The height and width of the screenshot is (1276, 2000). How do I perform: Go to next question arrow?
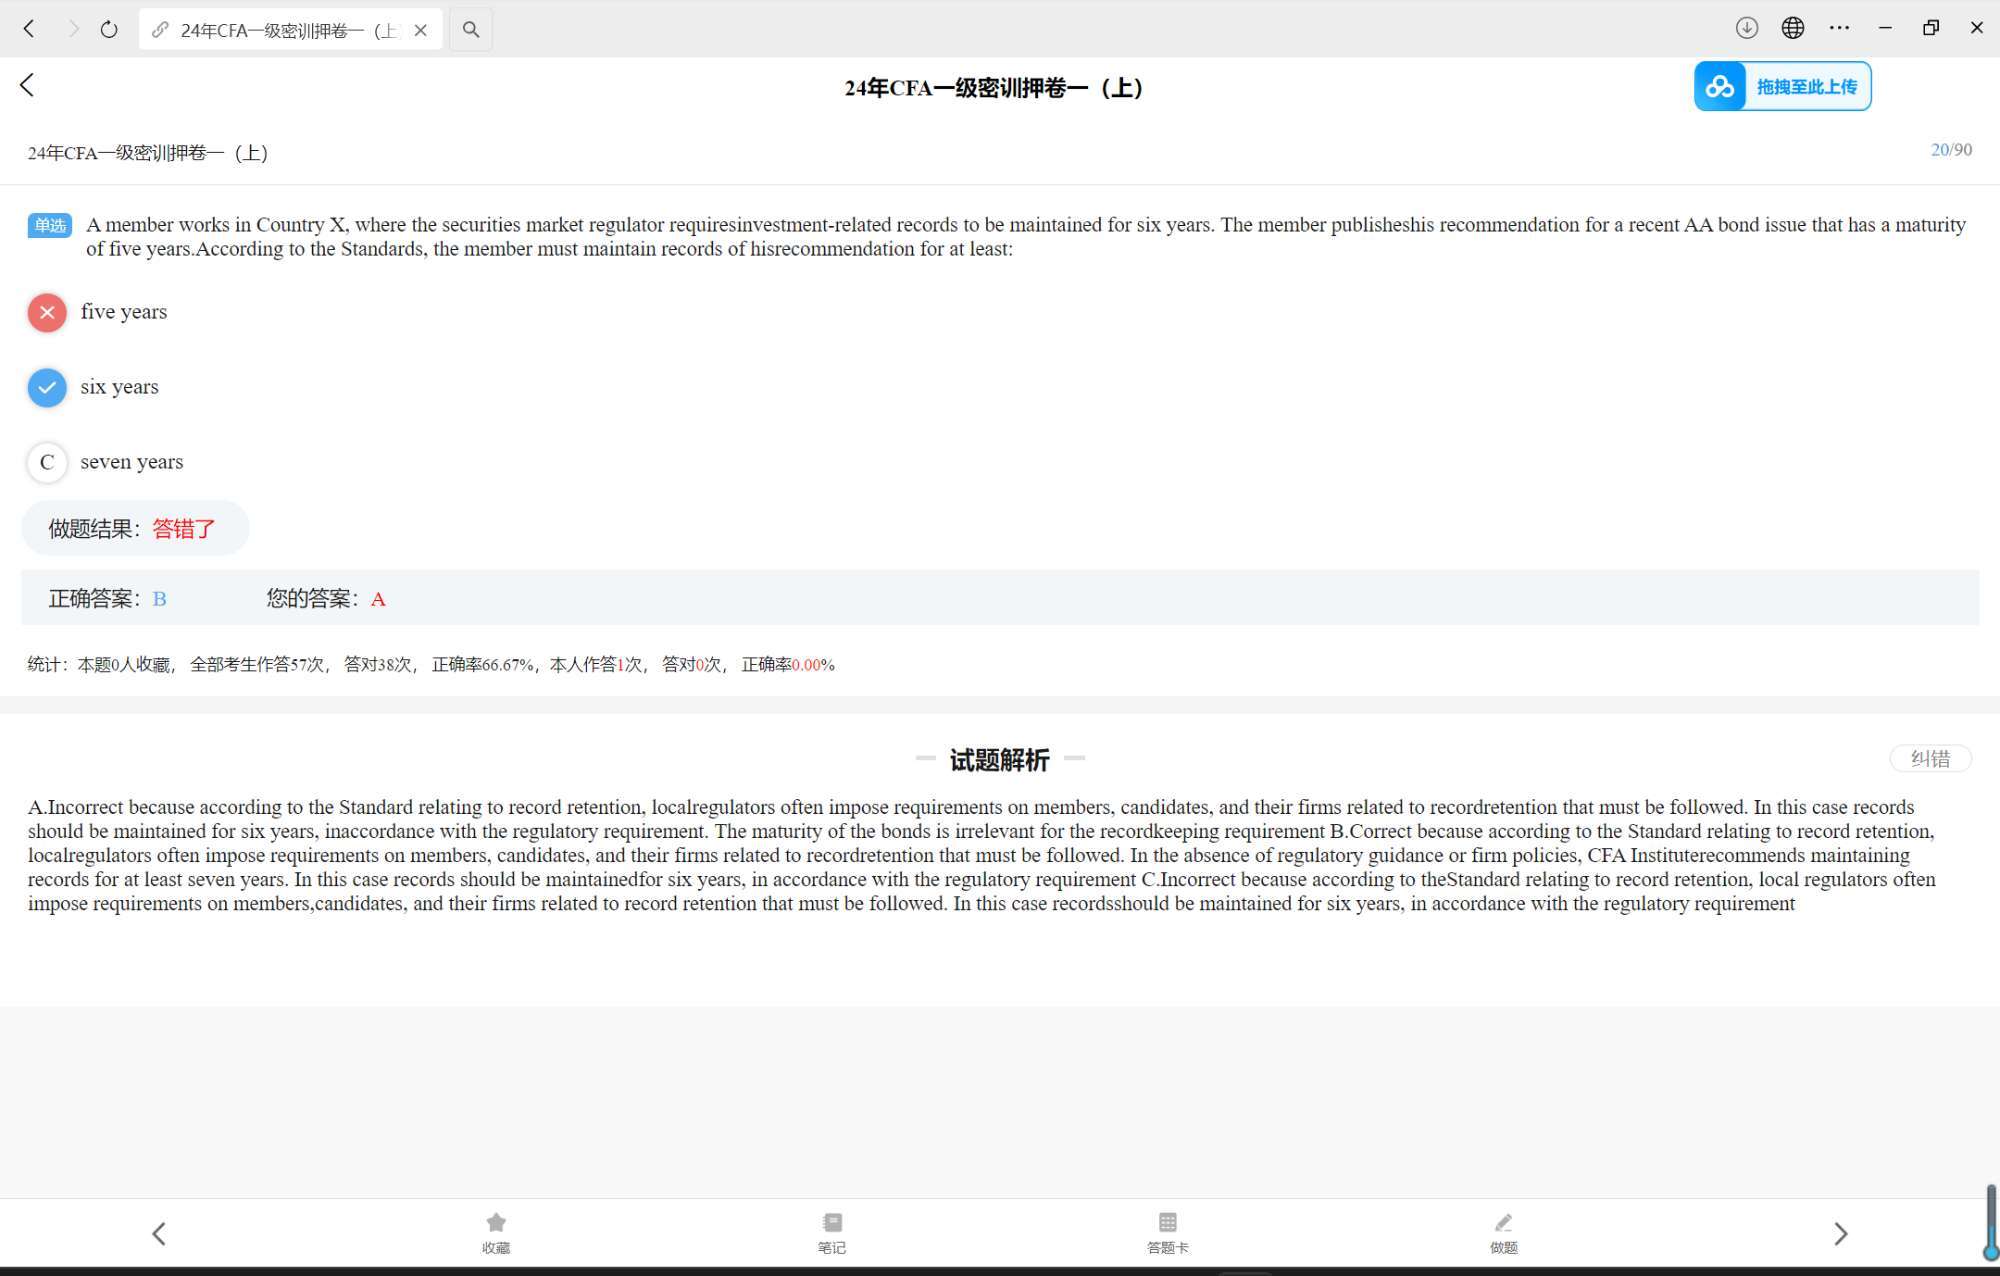pos(1840,1234)
